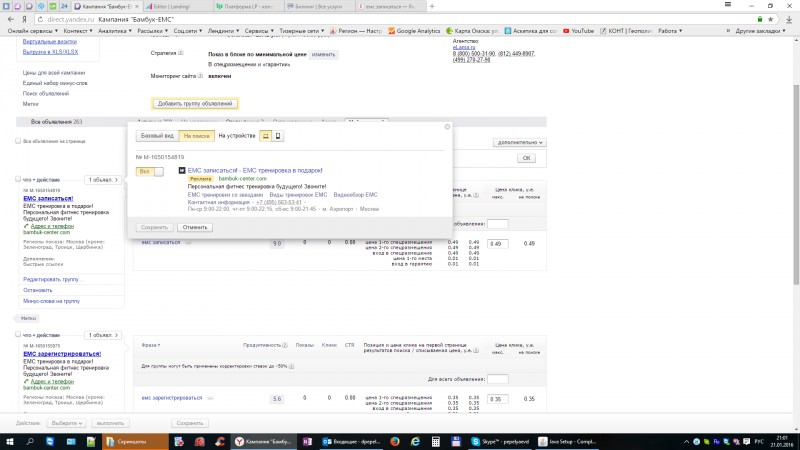Open 'Виртуальные визитки' link
800x450 pixels.
(49, 42)
